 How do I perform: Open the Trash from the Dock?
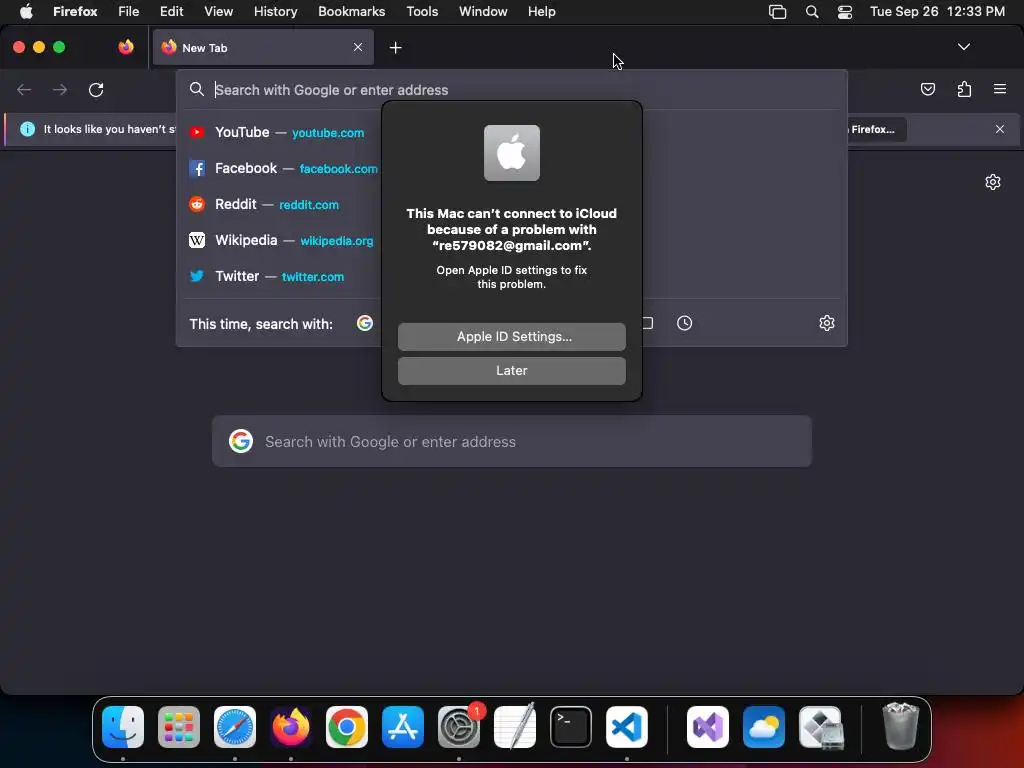[901, 726]
